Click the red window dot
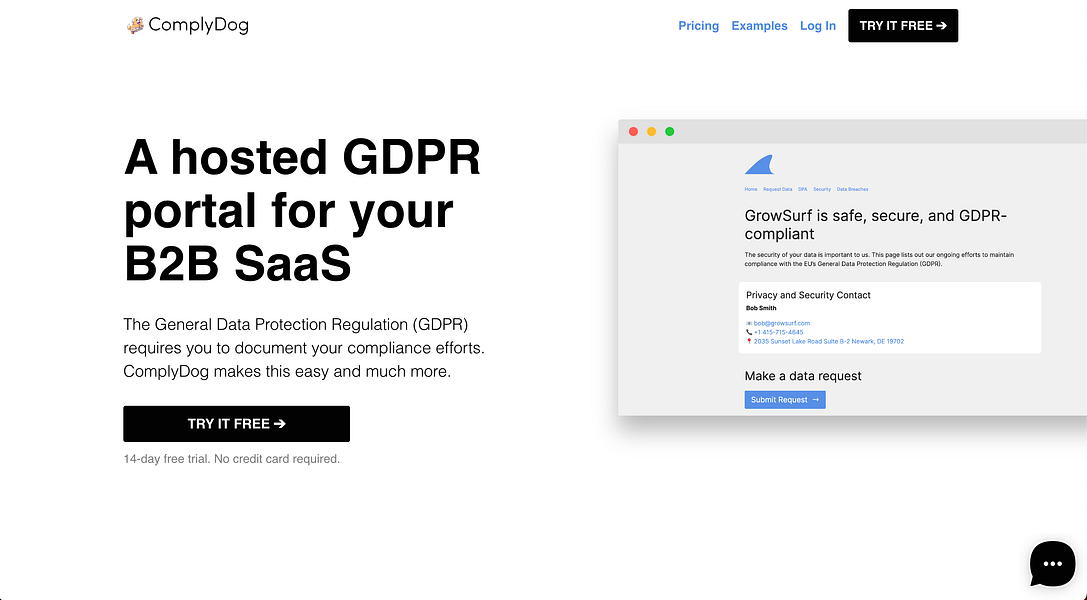 click(x=633, y=131)
